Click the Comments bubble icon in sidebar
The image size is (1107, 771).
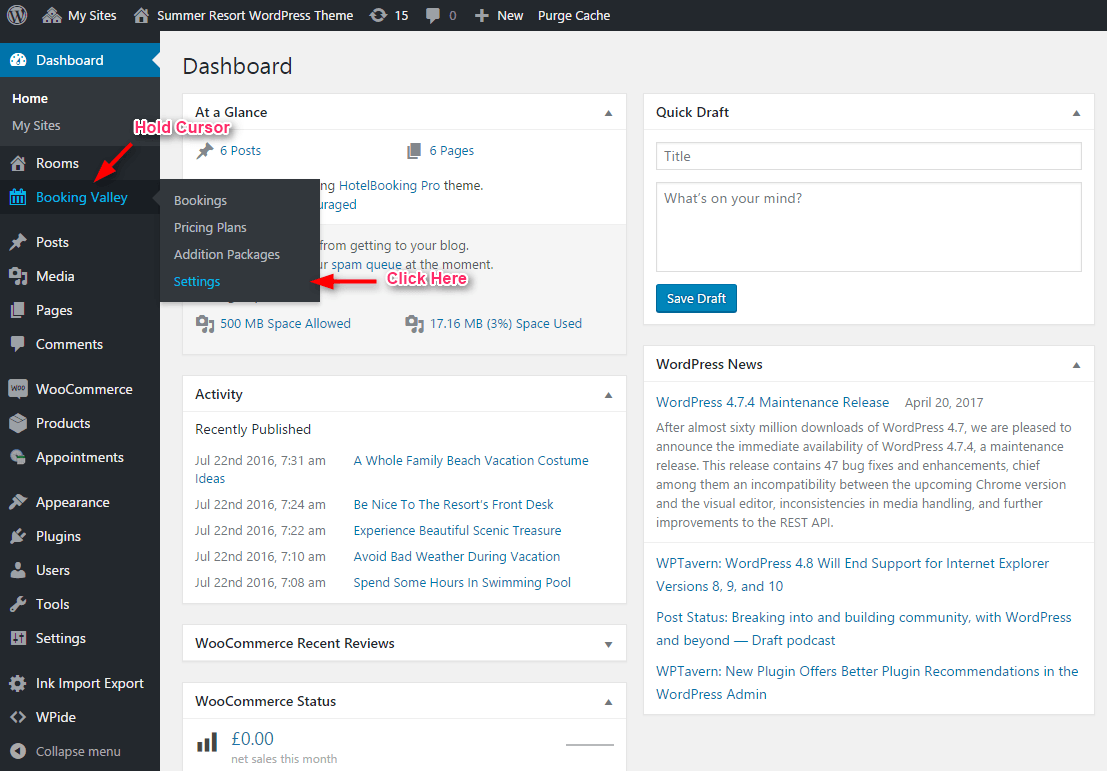(x=18, y=344)
